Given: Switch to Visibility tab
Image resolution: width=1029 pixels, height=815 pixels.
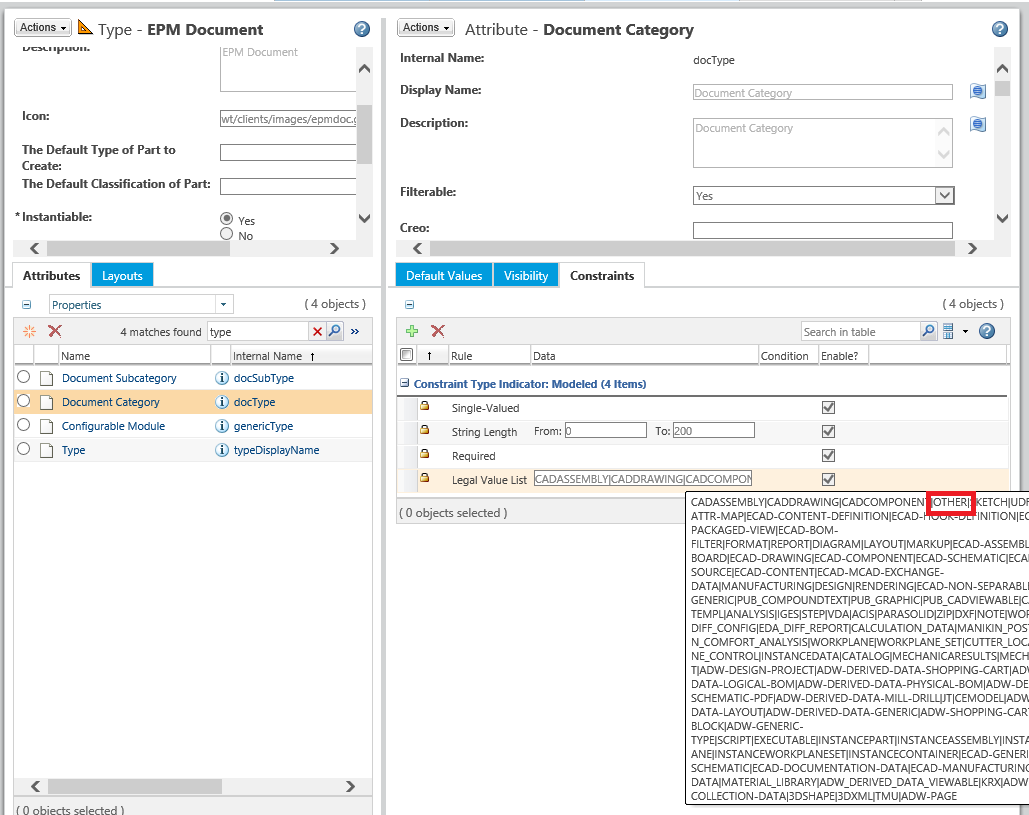Looking at the screenshot, I should click(526, 276).
